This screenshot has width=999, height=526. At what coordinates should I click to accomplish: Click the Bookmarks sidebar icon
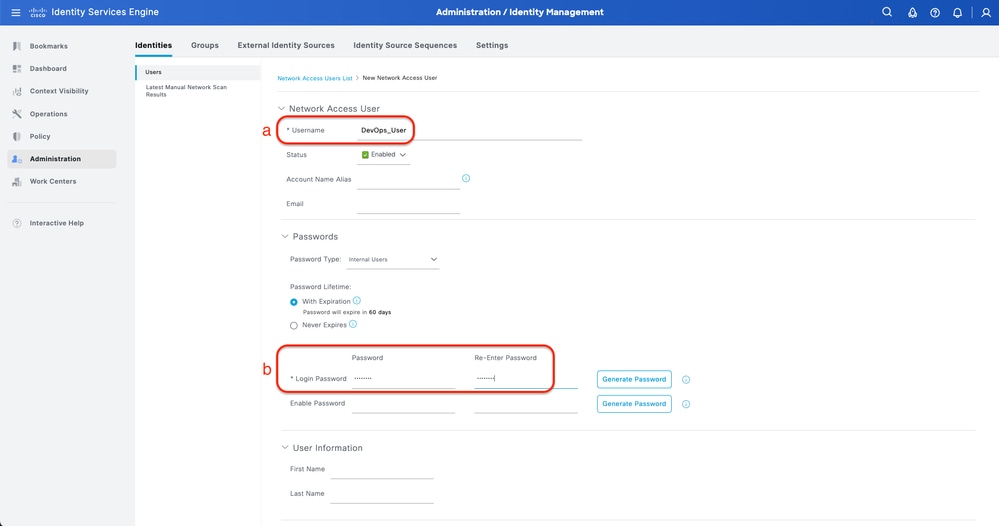tap(17, 46)
